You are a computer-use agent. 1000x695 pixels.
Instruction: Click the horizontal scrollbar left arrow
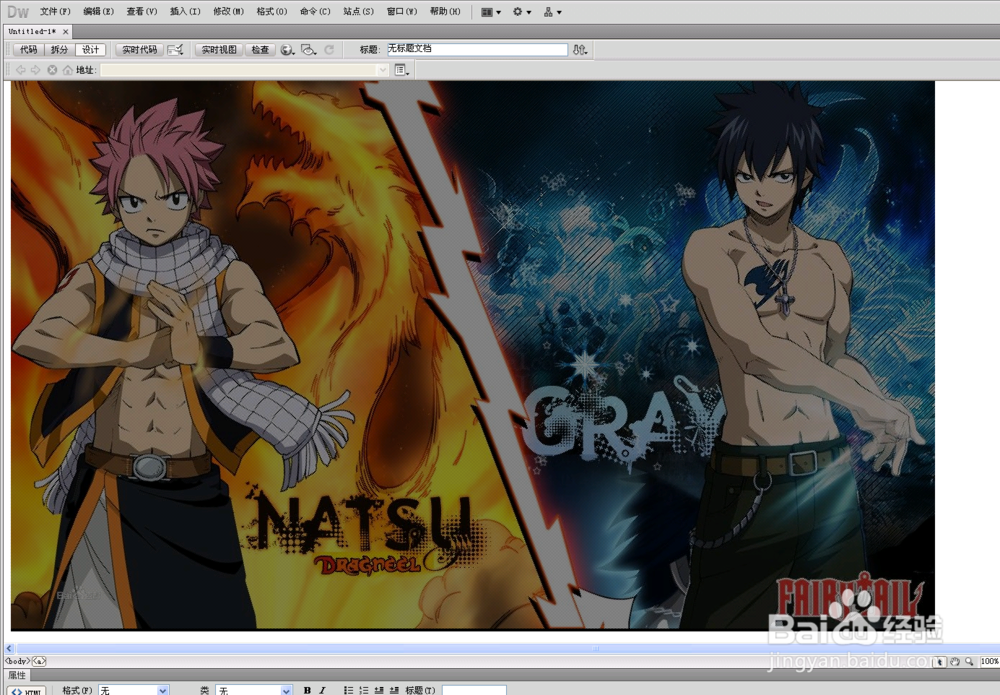click(9, 648)
